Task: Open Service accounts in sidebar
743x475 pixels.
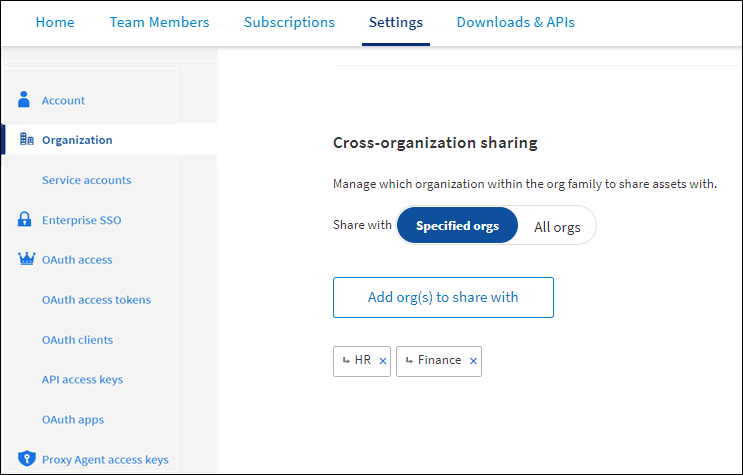Action: tap(86, 180)
